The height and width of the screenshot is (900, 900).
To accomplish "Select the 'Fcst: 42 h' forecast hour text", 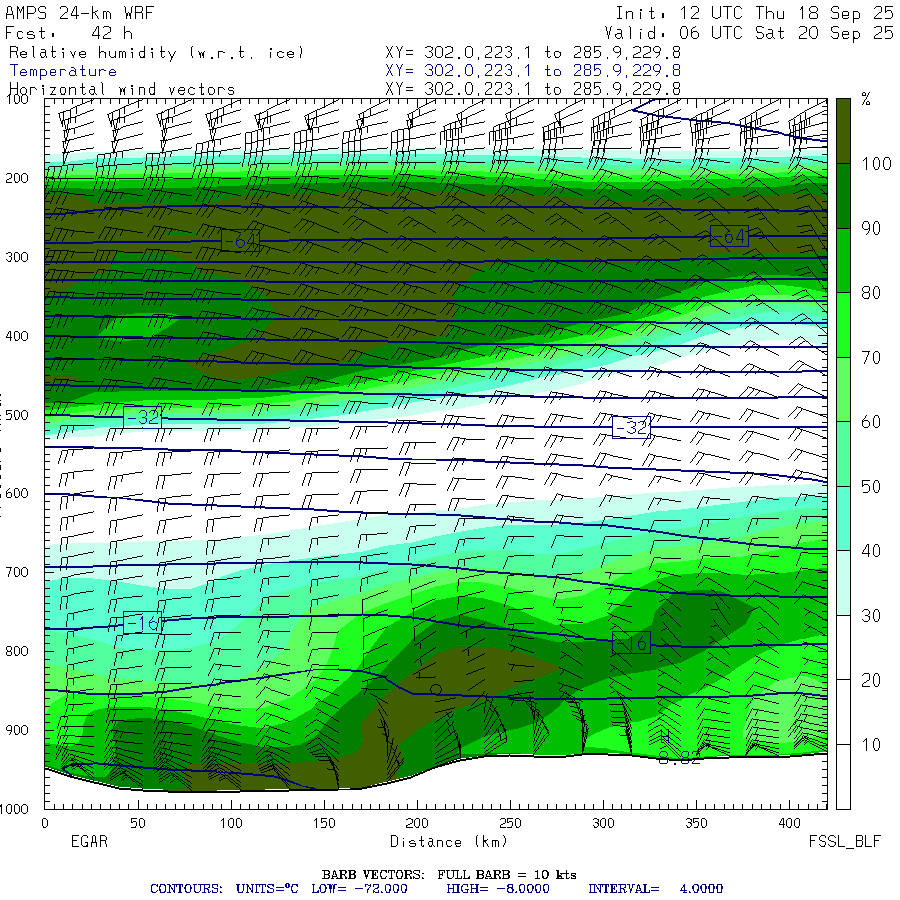I will coord(69,33).
